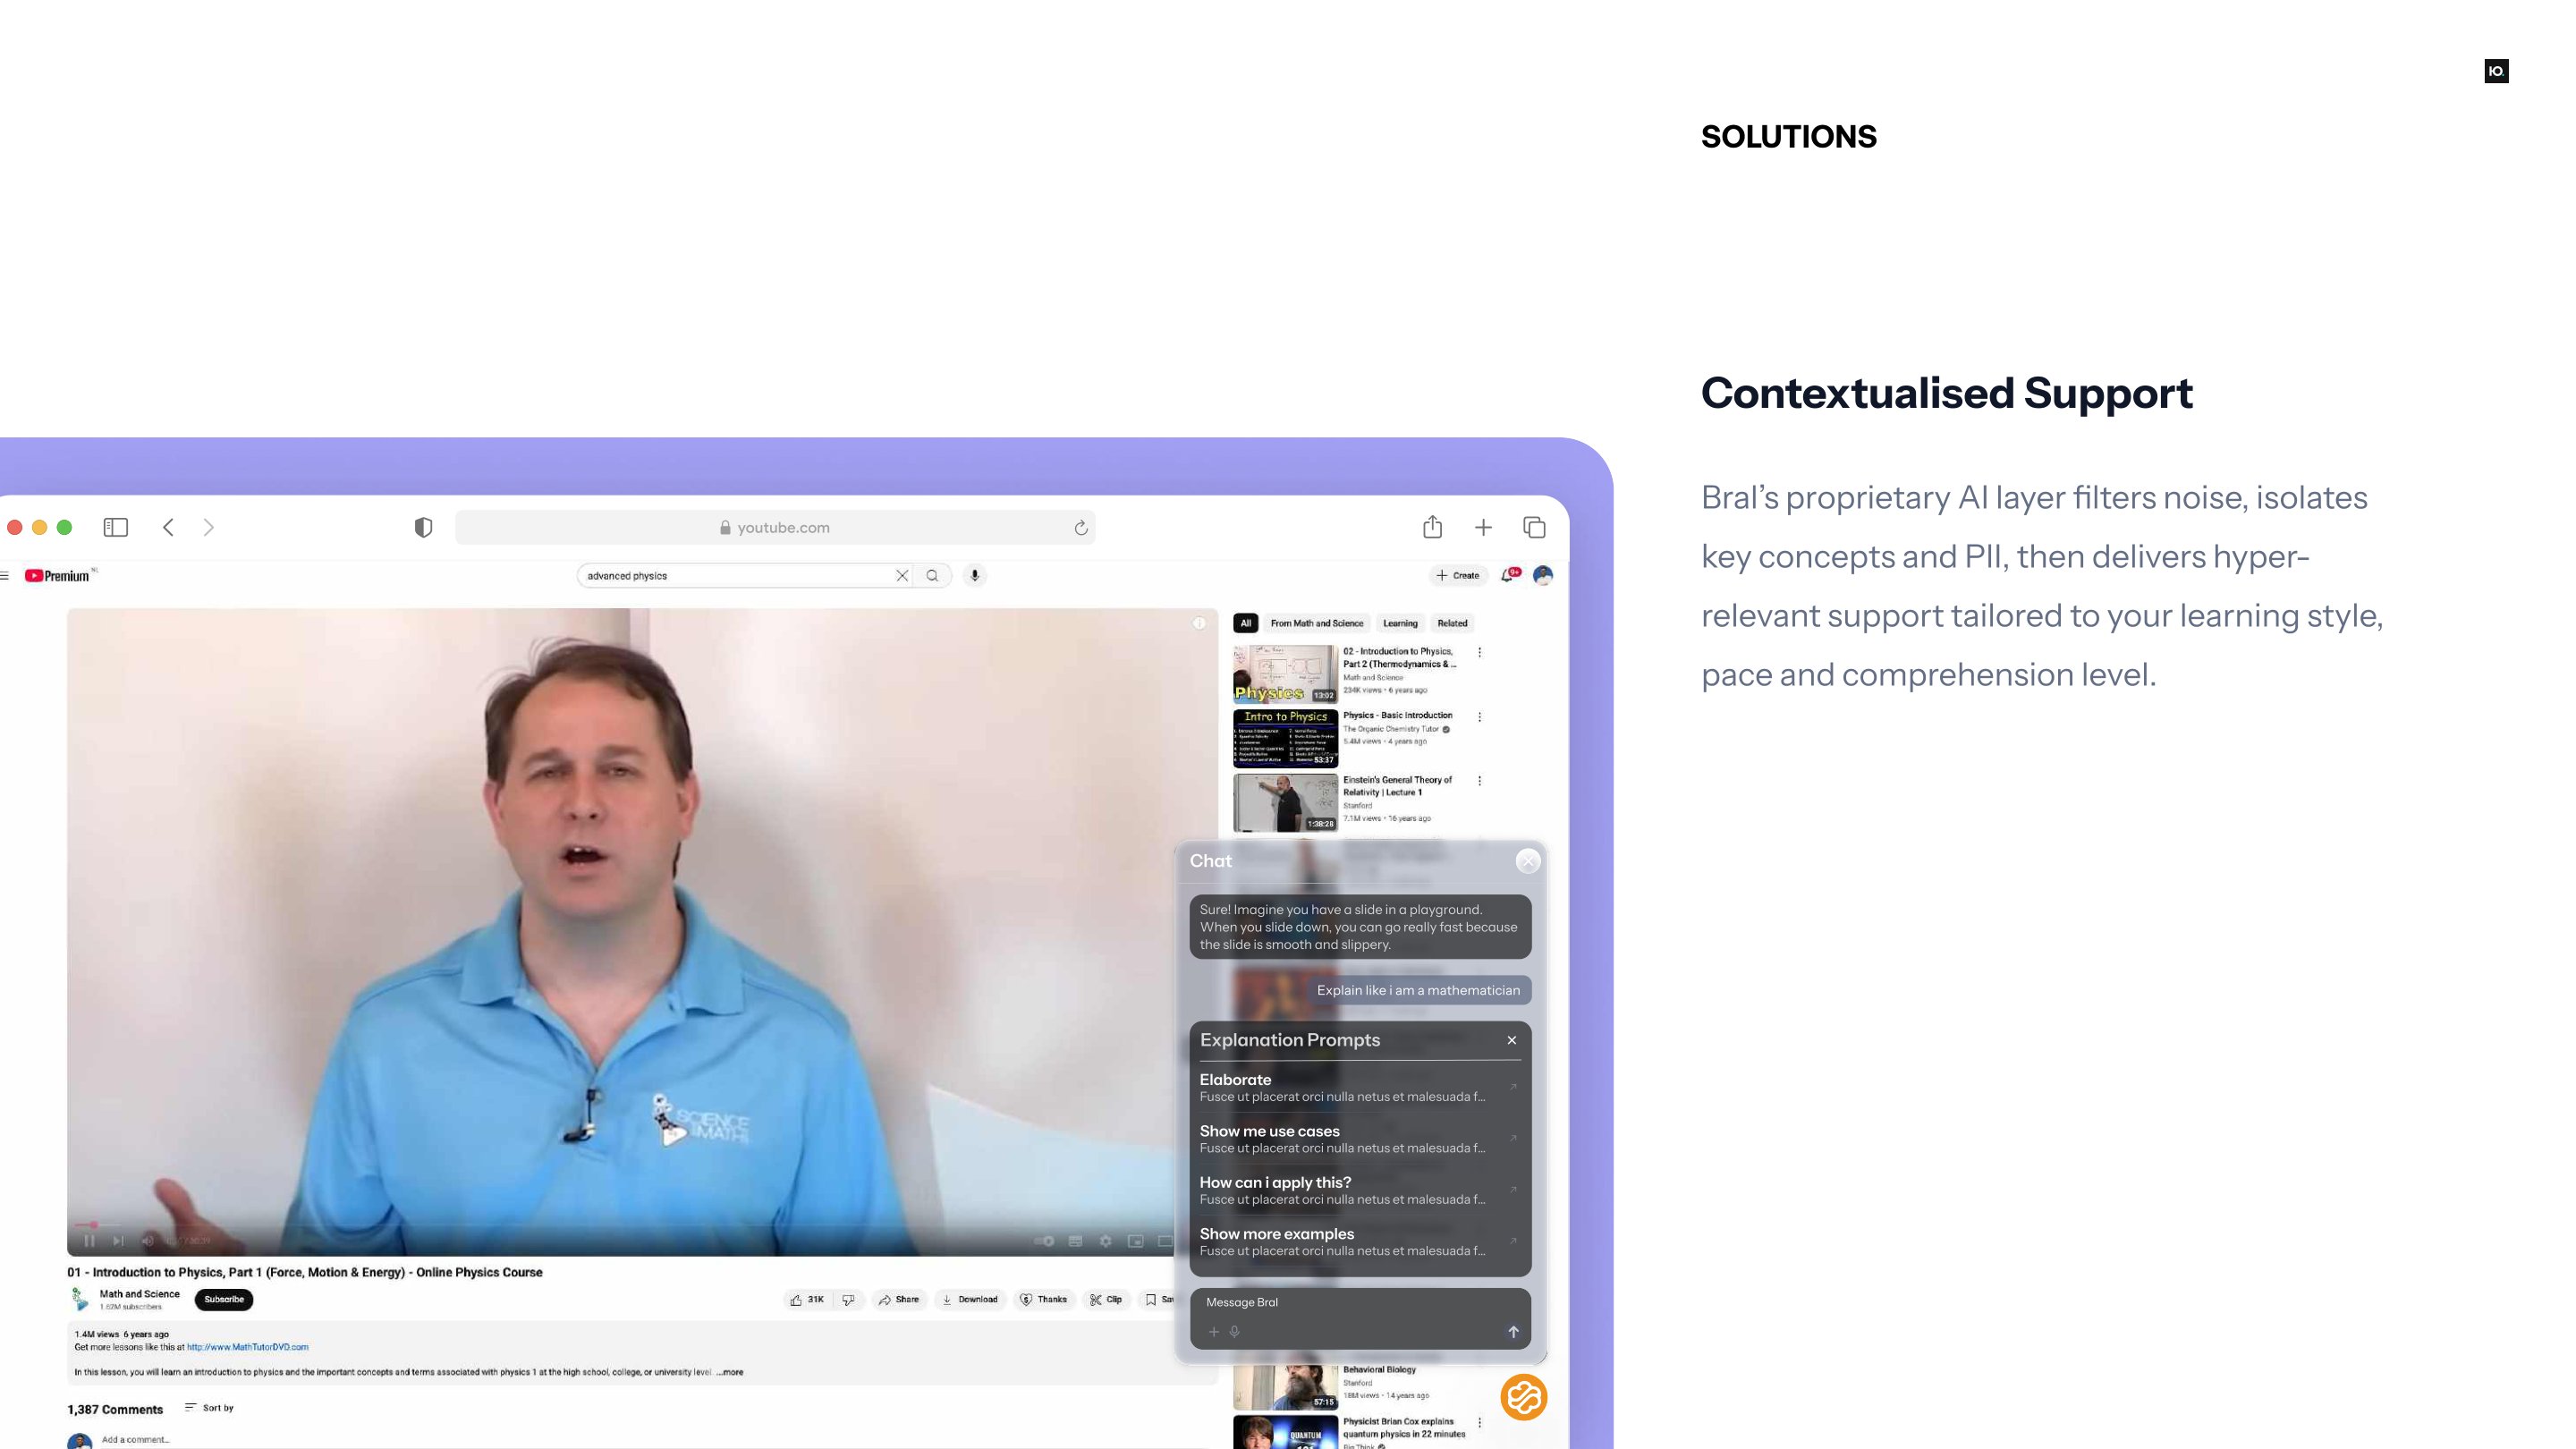Image resolution: width=2576 pixels, height=1449 pixels.
Task: Show Safari tab overview icon
Action: tap(1534, 527)
